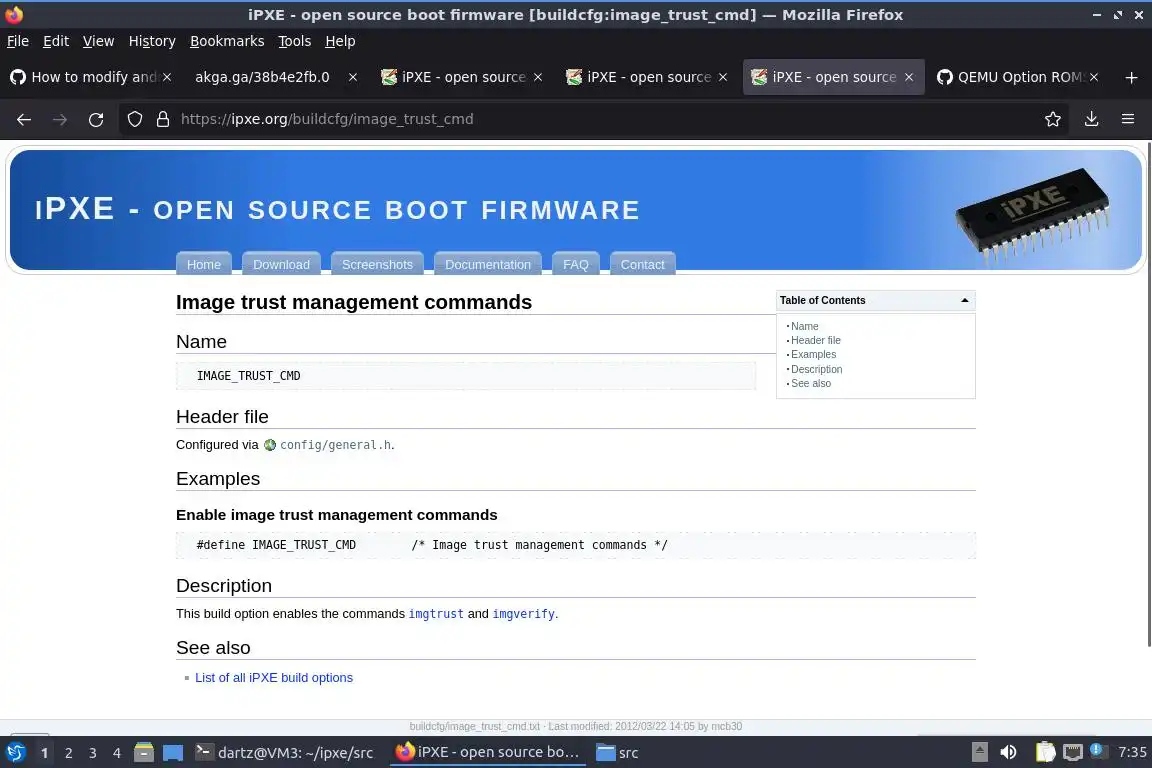Click the show desktop icon in taskbar
The width and height of the screenshot is (1152, 768).
[173, 753]
